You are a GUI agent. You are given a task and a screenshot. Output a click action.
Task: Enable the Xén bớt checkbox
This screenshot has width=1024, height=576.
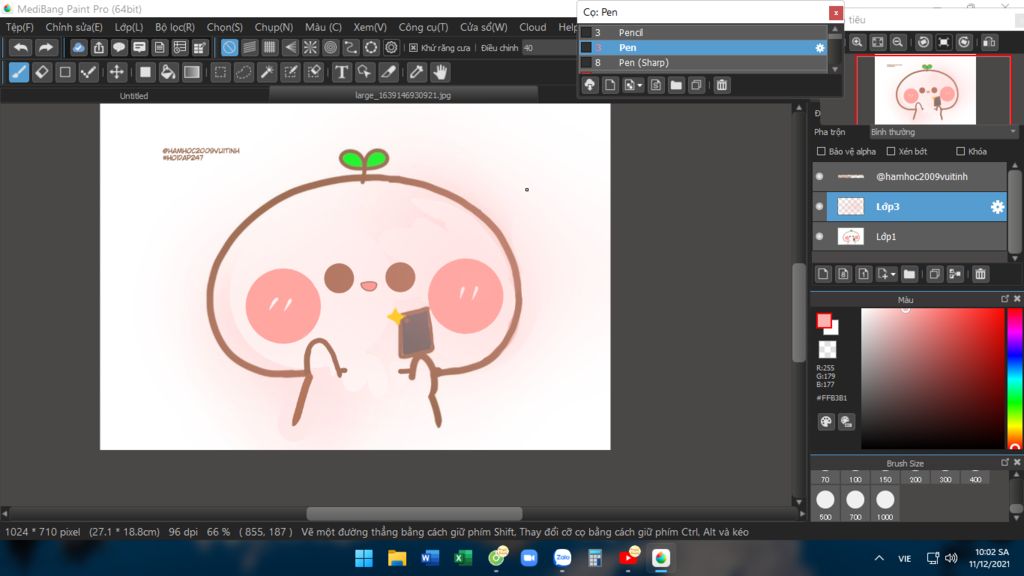[x=891, y=152]
